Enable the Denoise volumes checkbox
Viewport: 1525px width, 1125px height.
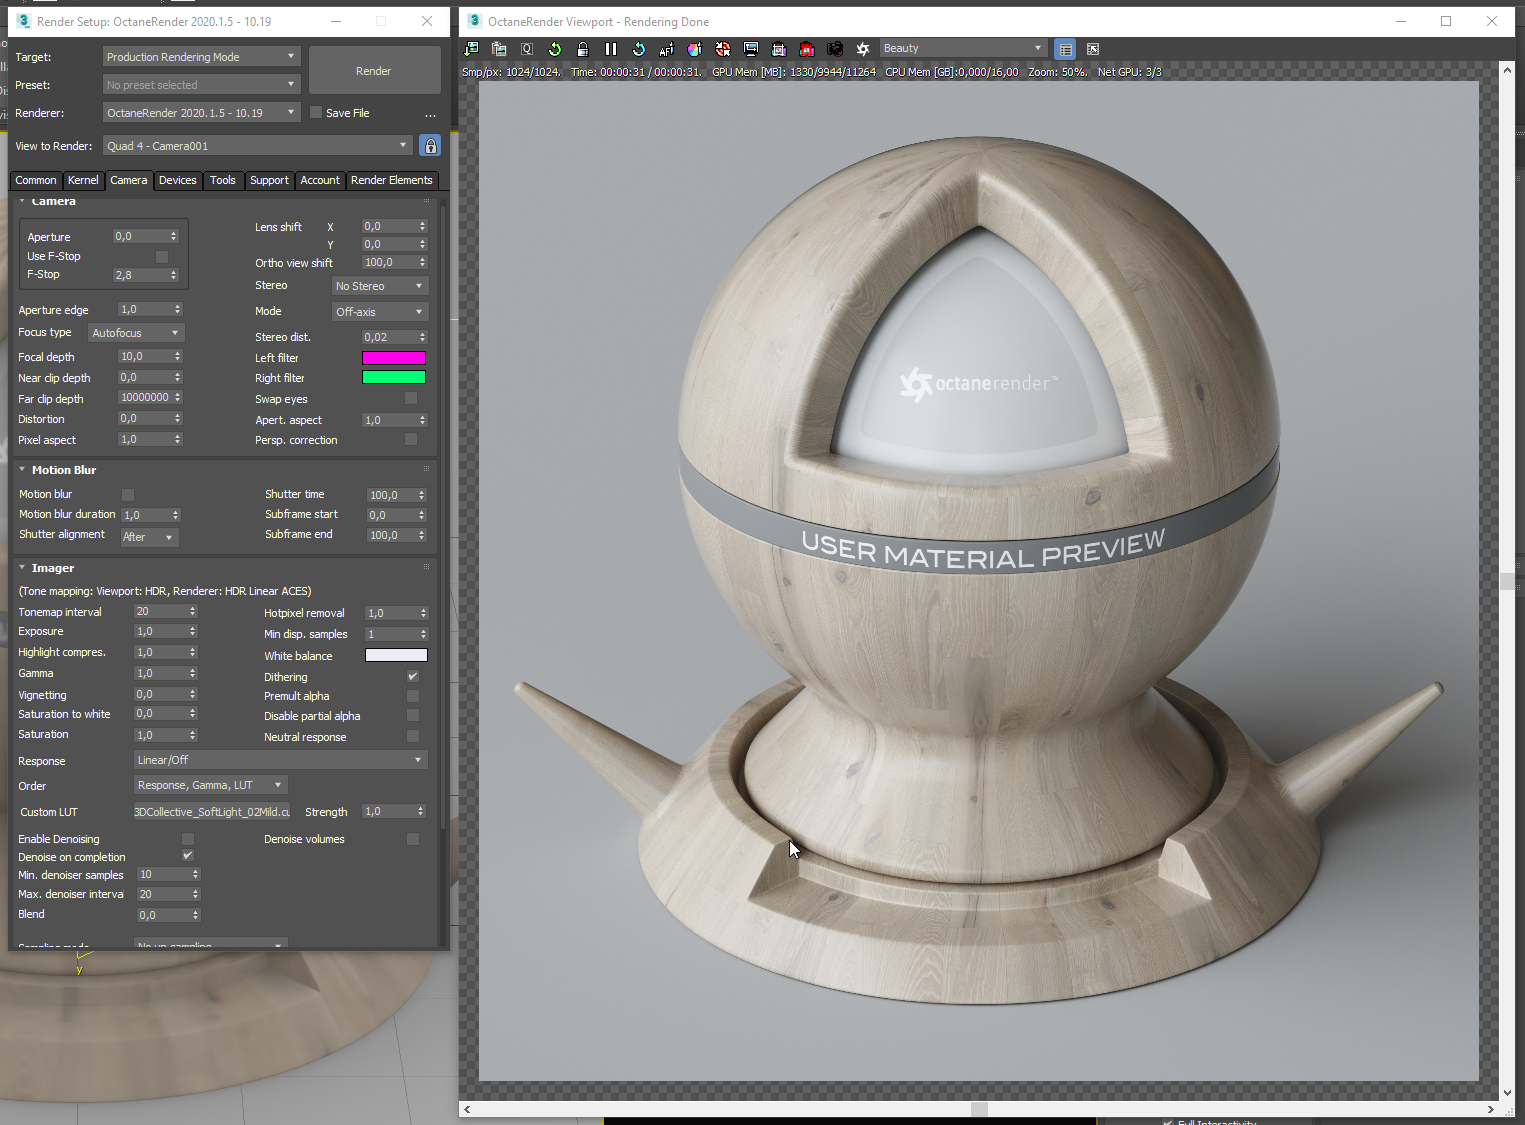(412, 838)
